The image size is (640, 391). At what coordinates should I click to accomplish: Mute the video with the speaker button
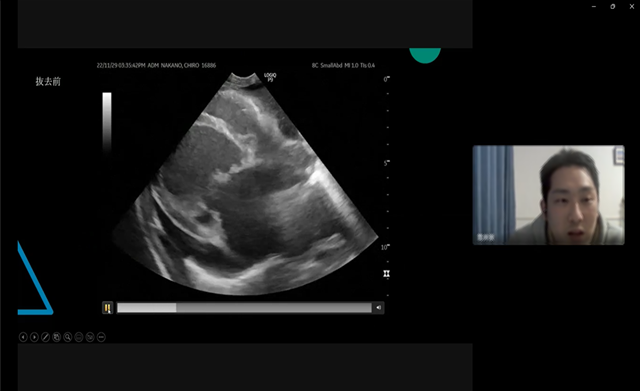378,308
